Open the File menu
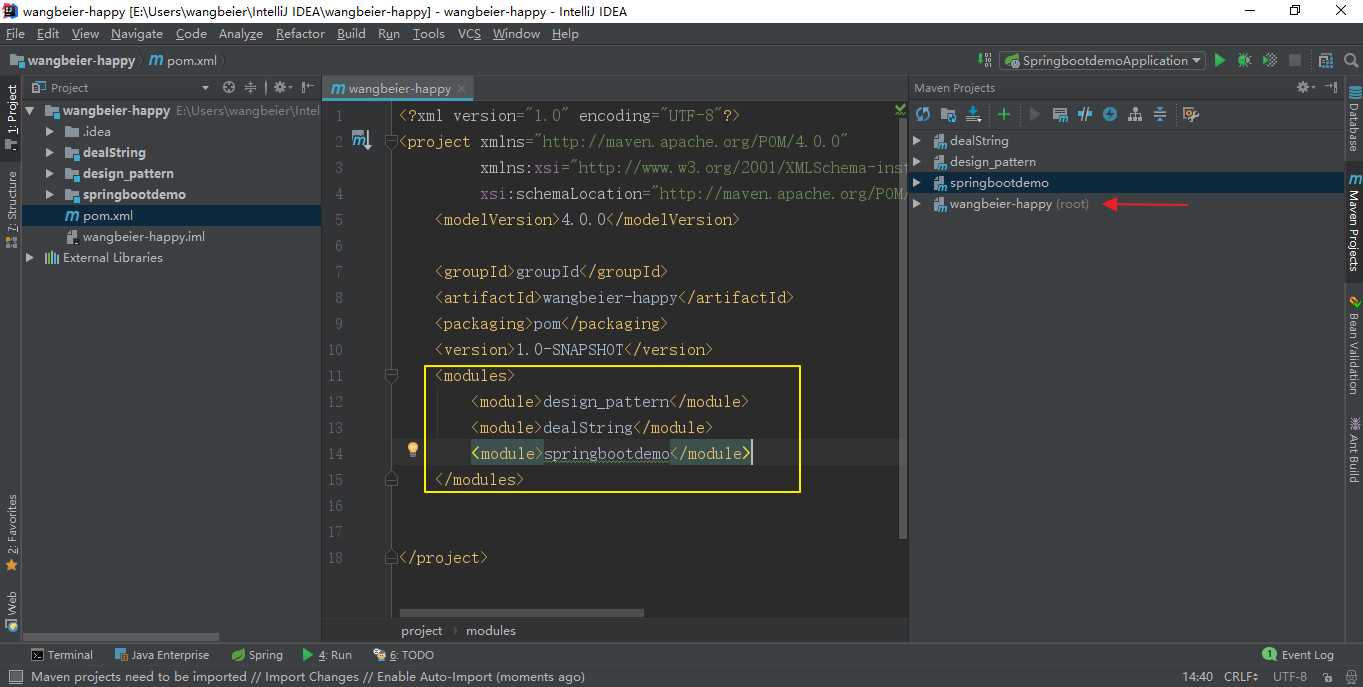This screenshot has height=687, width=1363. [x=15, y=33]
